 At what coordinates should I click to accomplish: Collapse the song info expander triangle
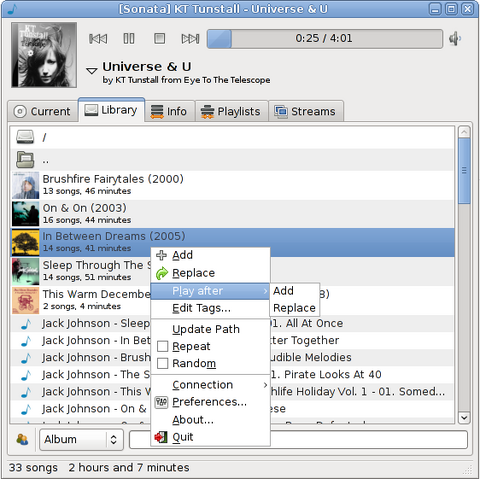92,71
